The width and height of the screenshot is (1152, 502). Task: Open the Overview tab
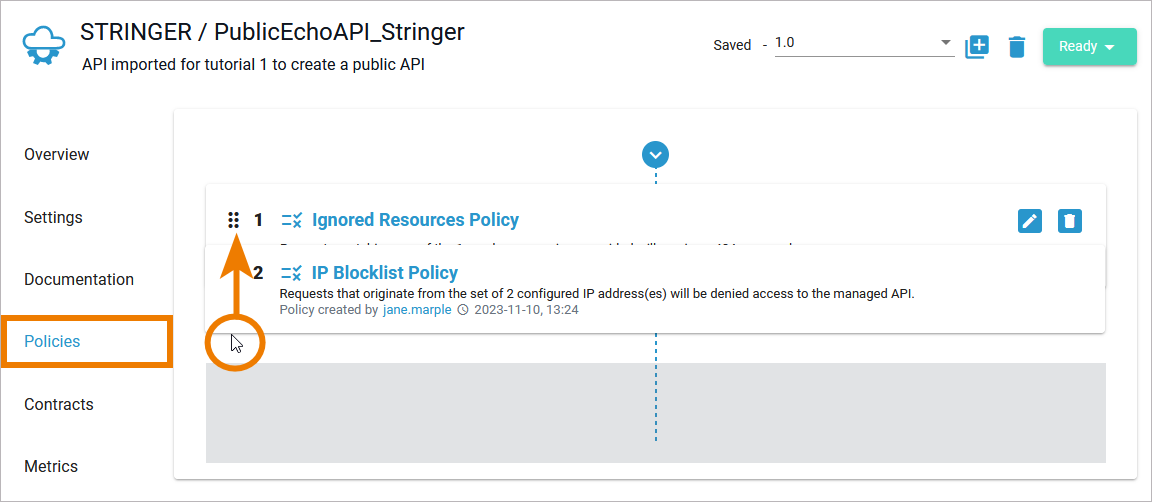tap(57, 155)
